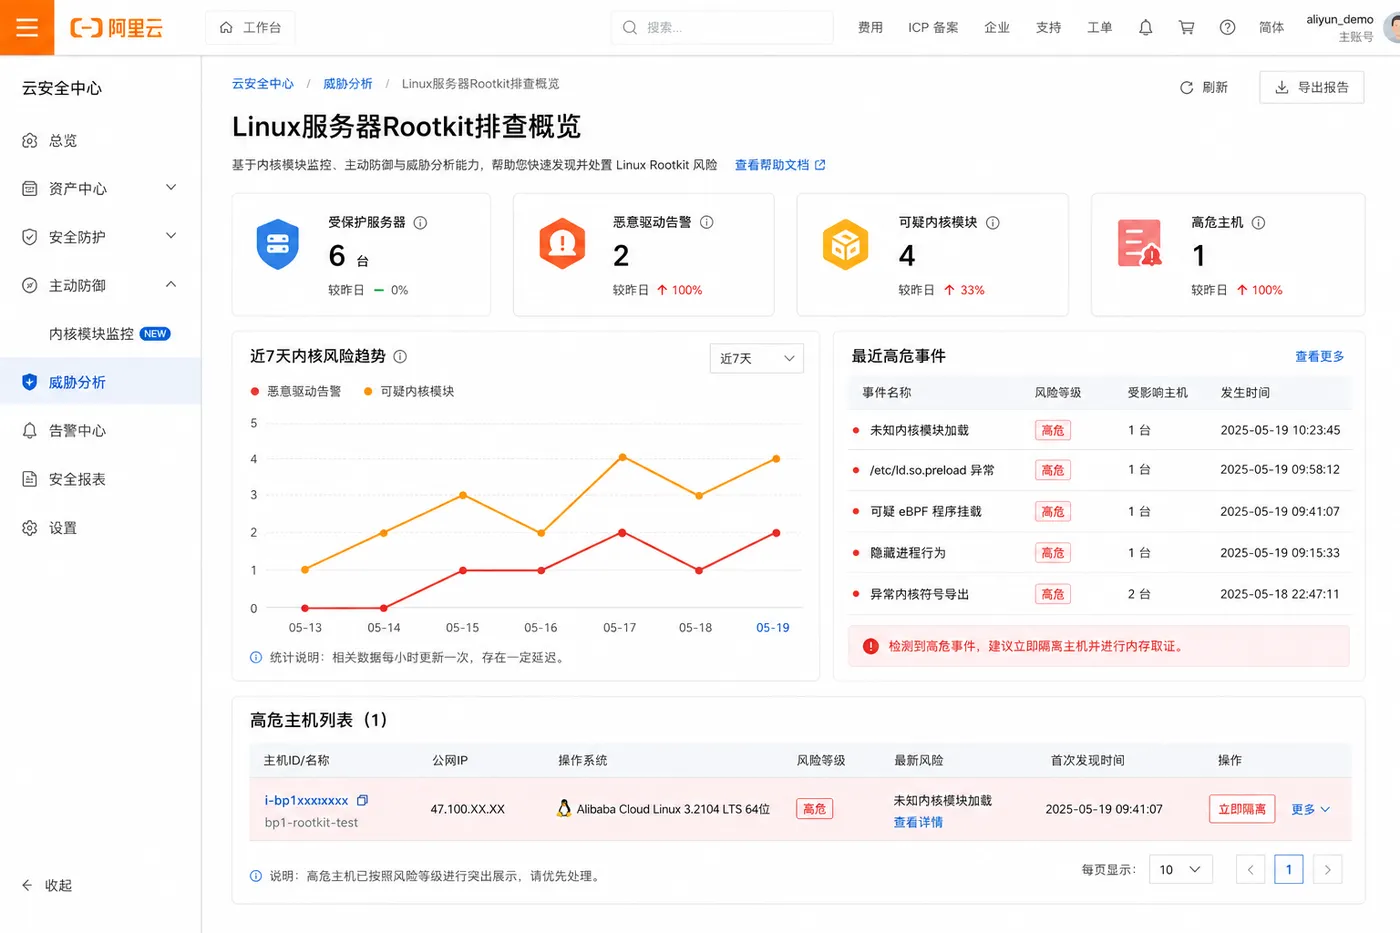1400x933 pixels.
Task: Open the page size 10 dropdown
Action: pos(1181,870)
